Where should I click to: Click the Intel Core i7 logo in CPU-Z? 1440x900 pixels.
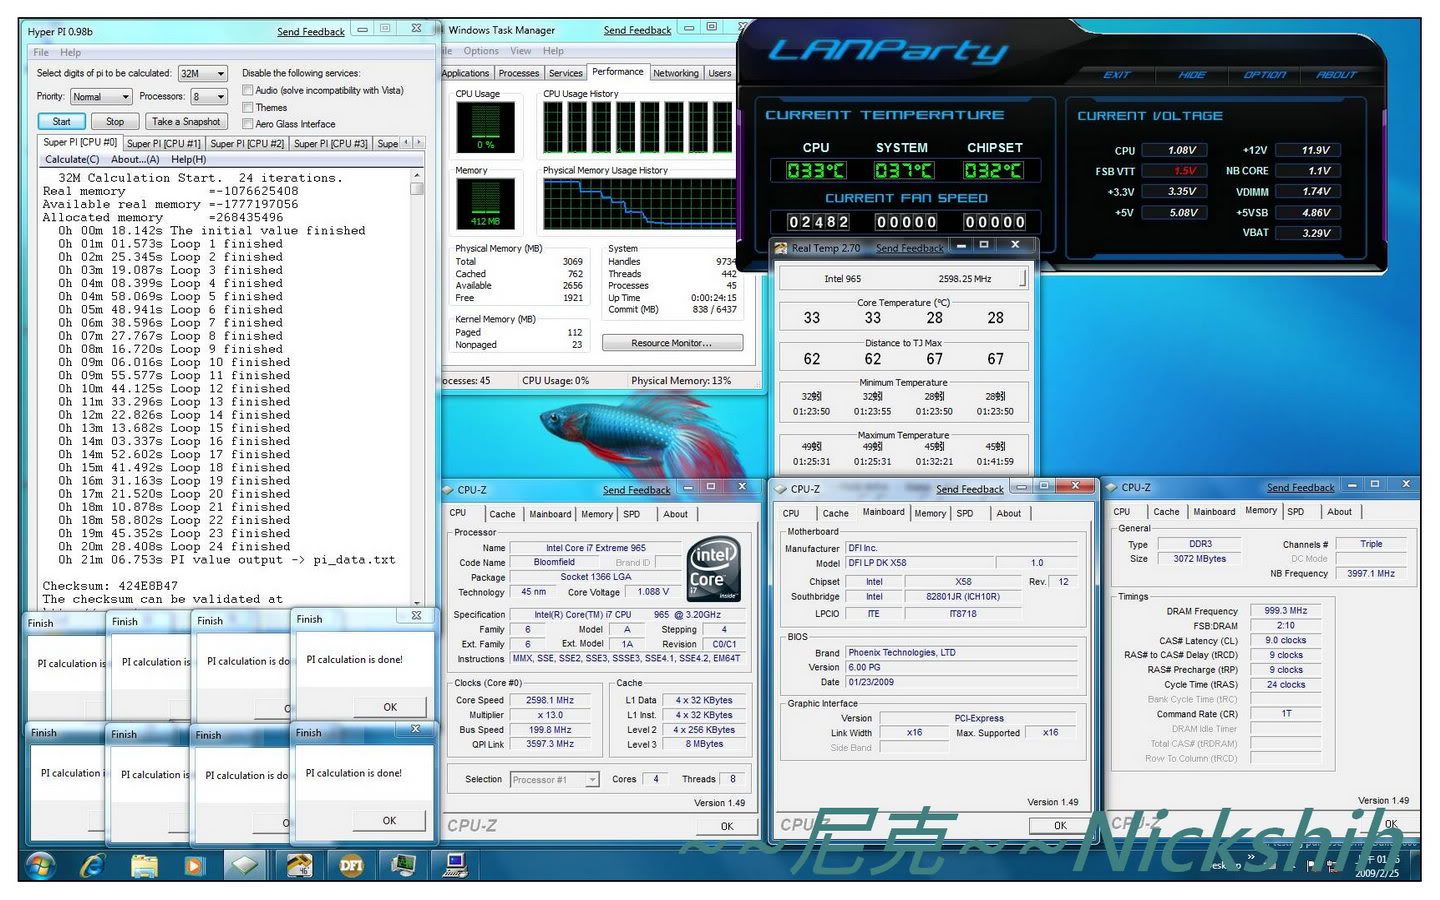713,568
